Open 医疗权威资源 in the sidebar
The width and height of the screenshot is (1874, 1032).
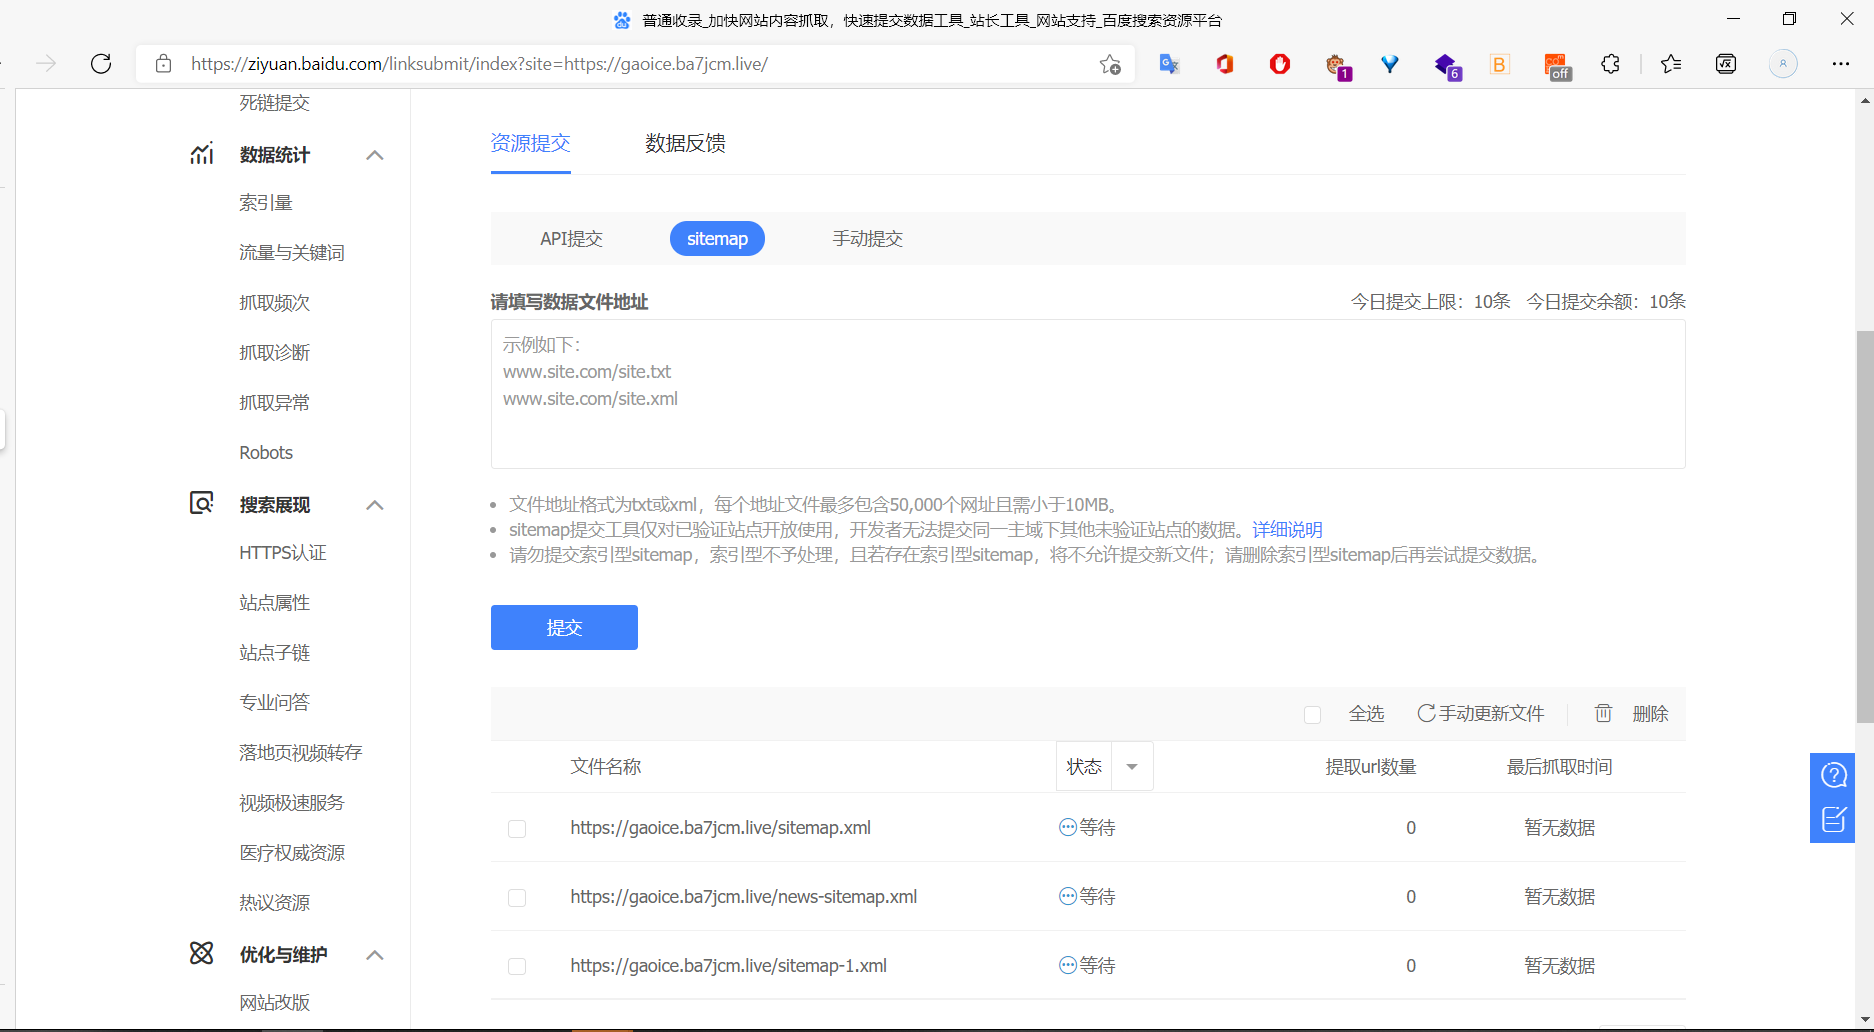click(292, 853)
